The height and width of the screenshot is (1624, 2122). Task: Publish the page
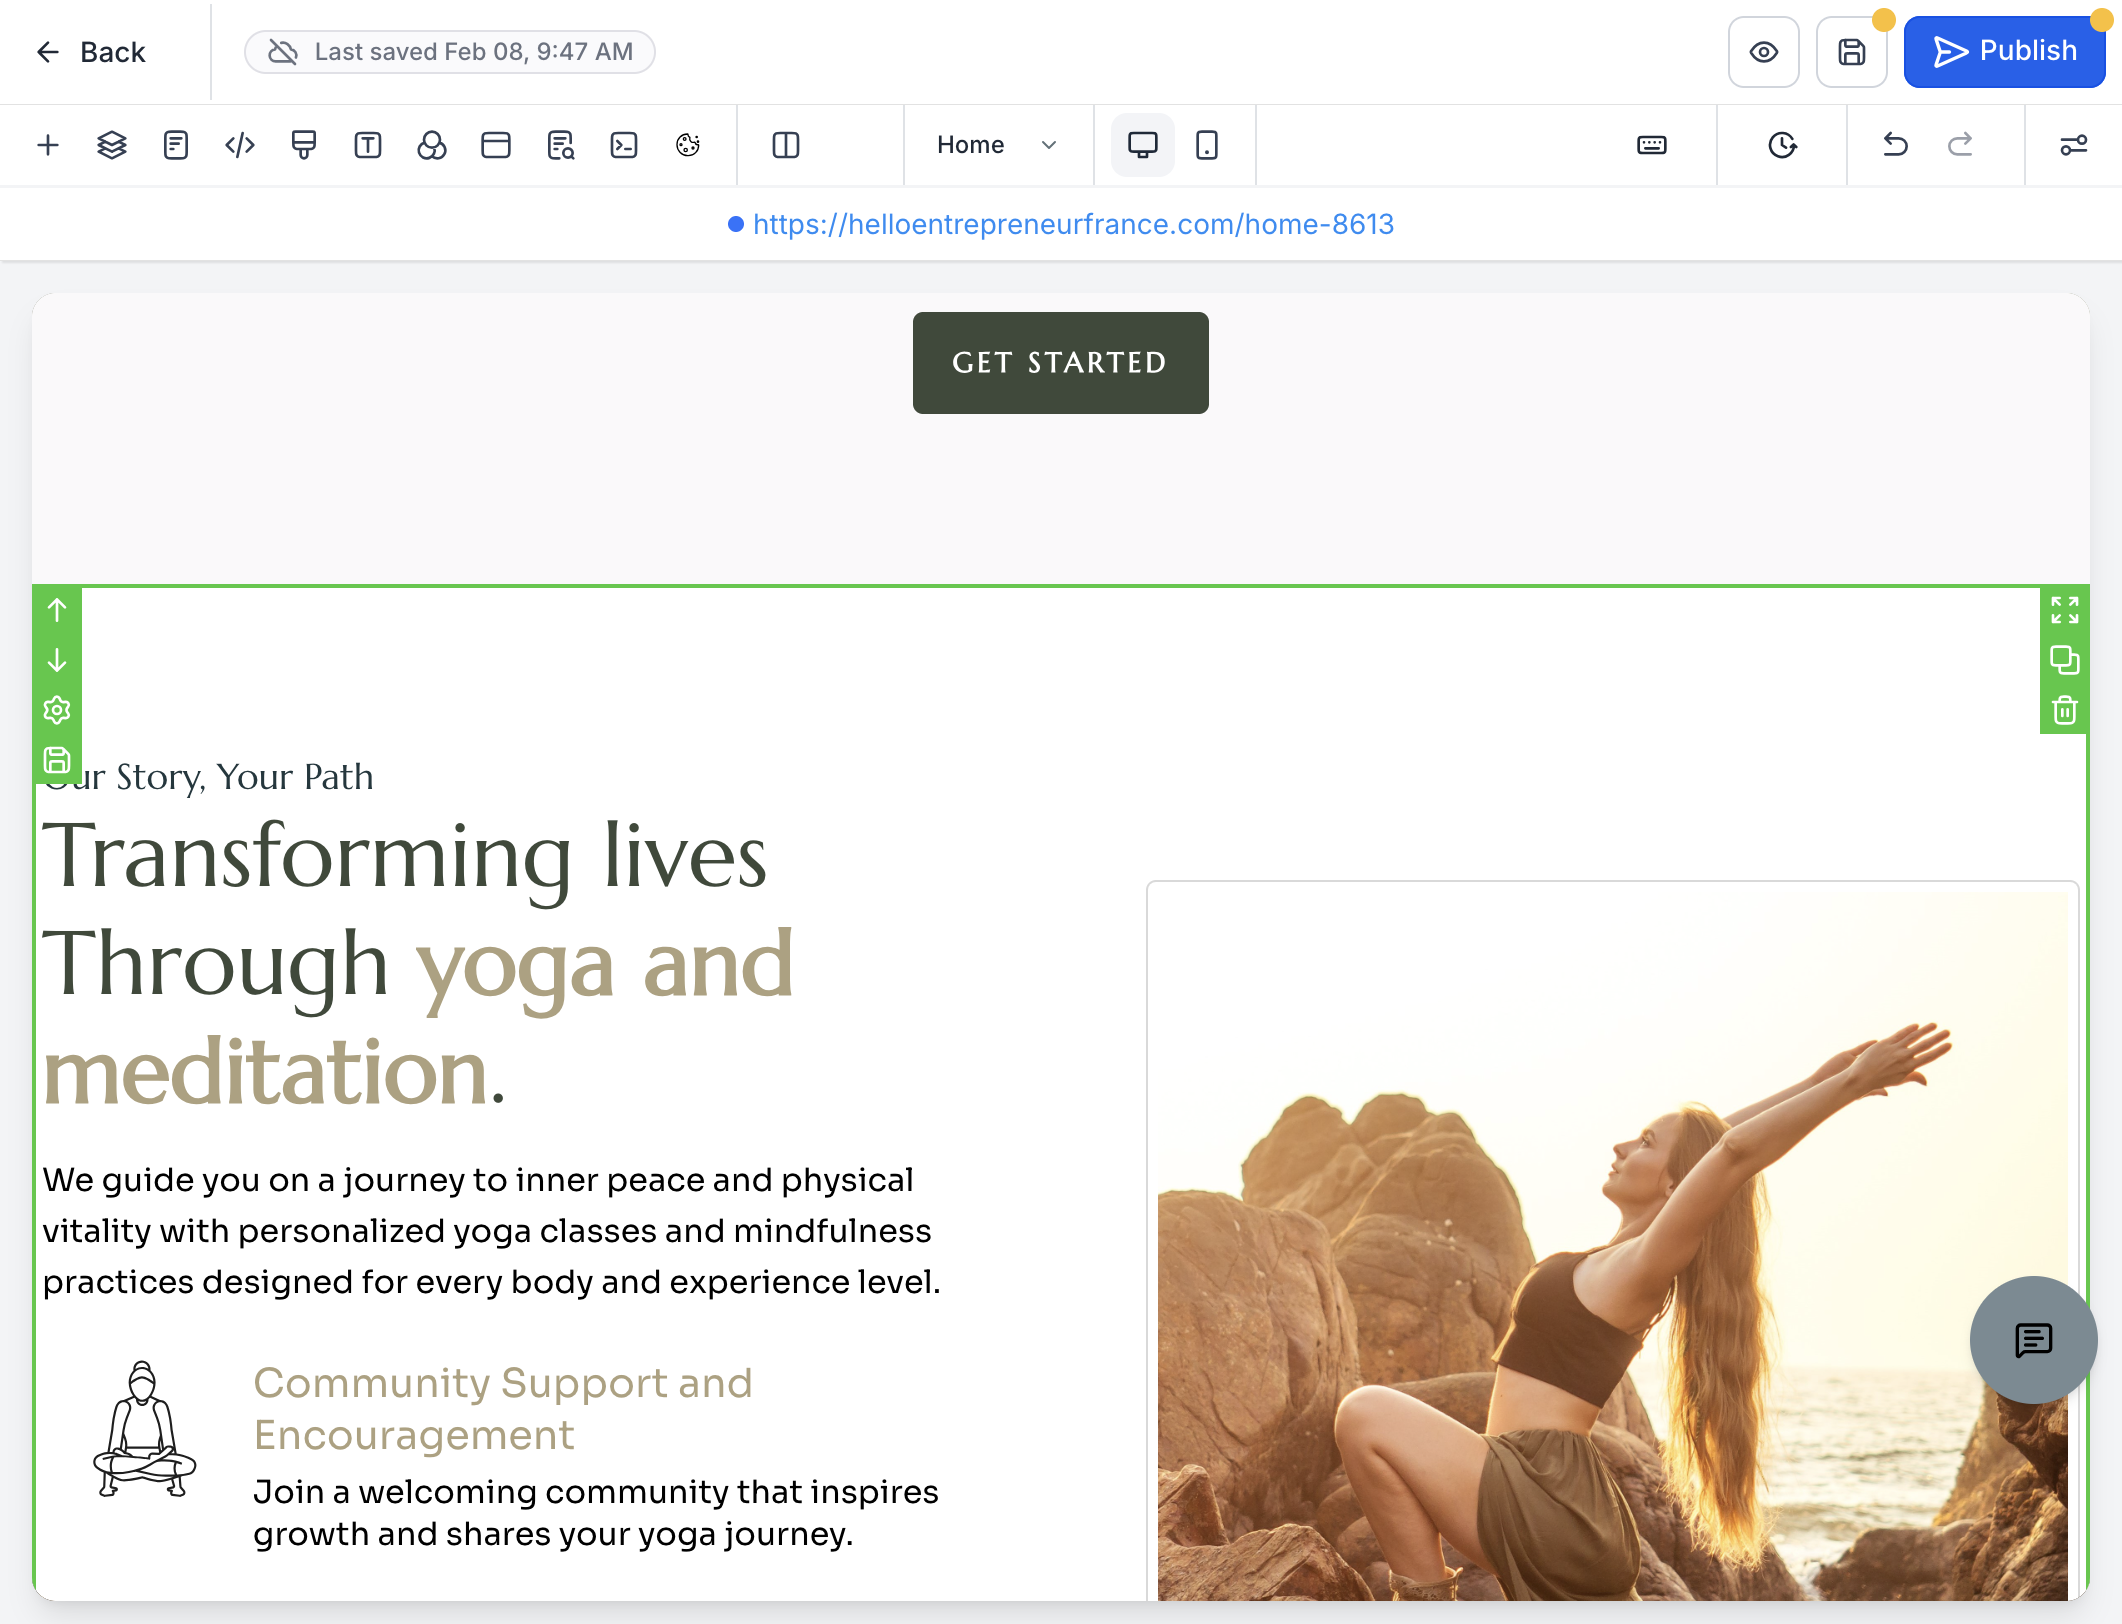pos(2005,52)
